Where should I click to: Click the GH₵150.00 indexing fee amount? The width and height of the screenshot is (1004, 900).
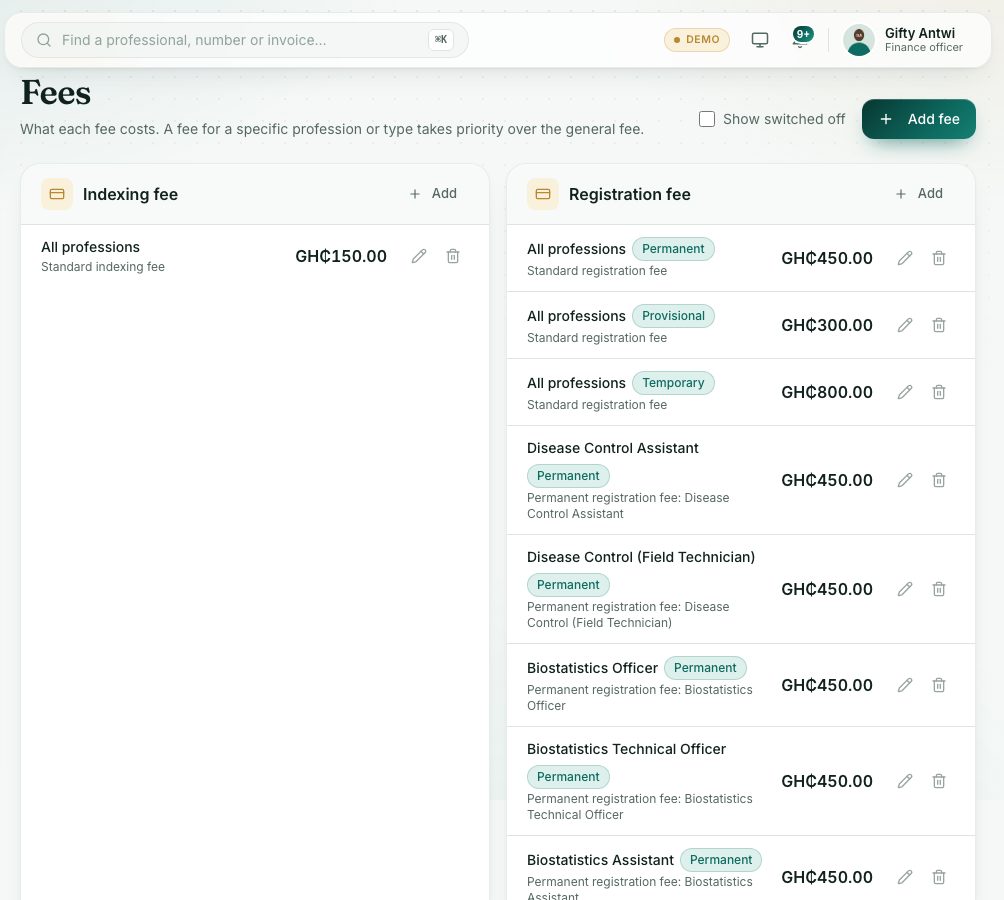(x=341, y=257)
